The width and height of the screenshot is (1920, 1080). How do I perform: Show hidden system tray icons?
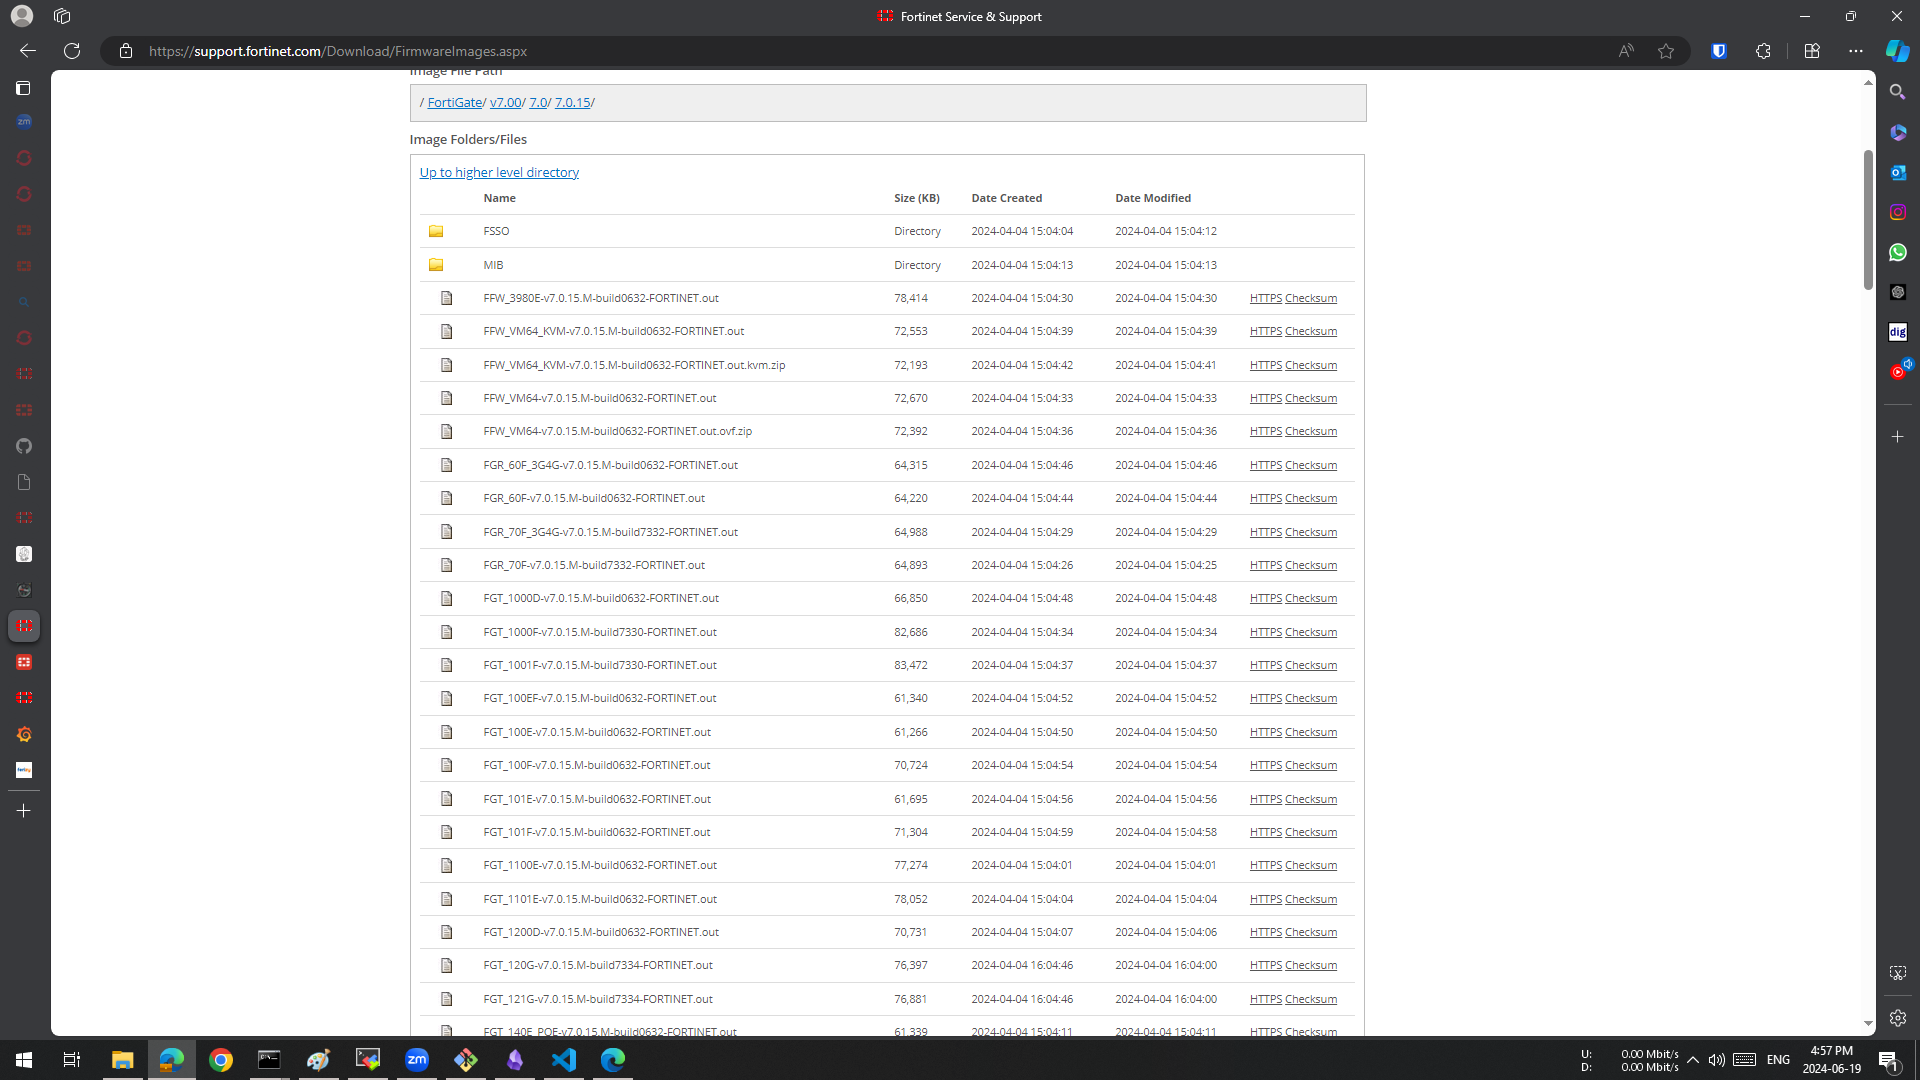(1692, 1060)
